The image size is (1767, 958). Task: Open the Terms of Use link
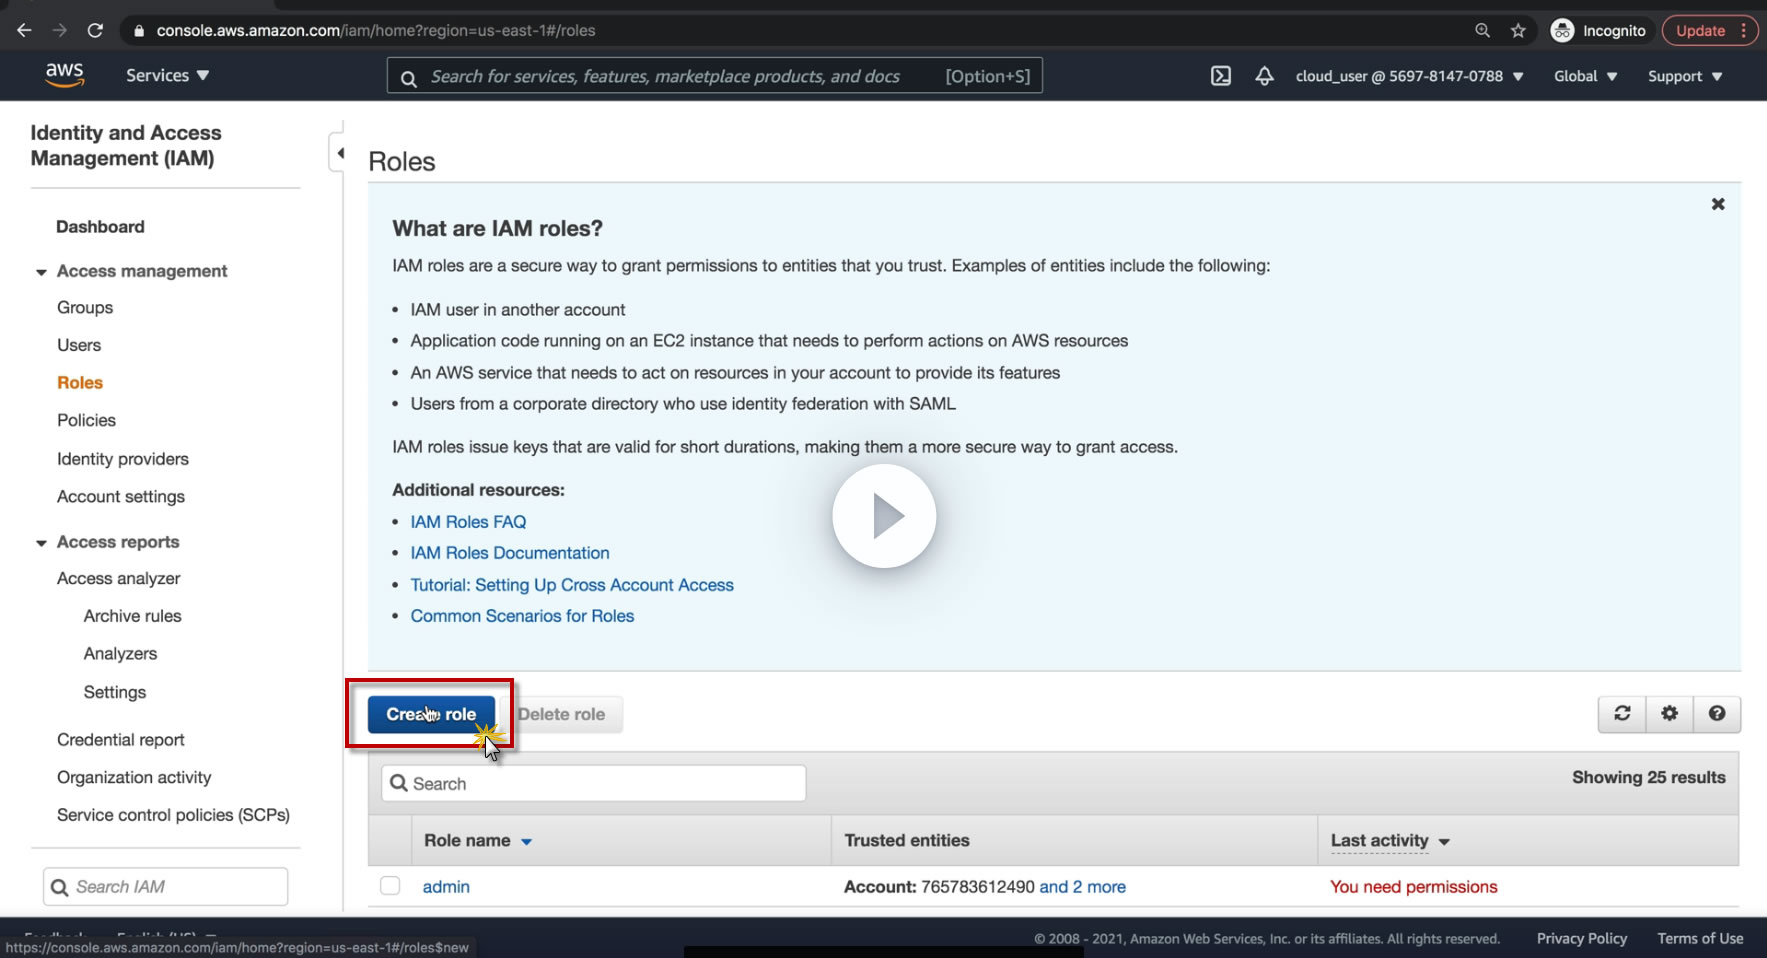point(1700,938)
